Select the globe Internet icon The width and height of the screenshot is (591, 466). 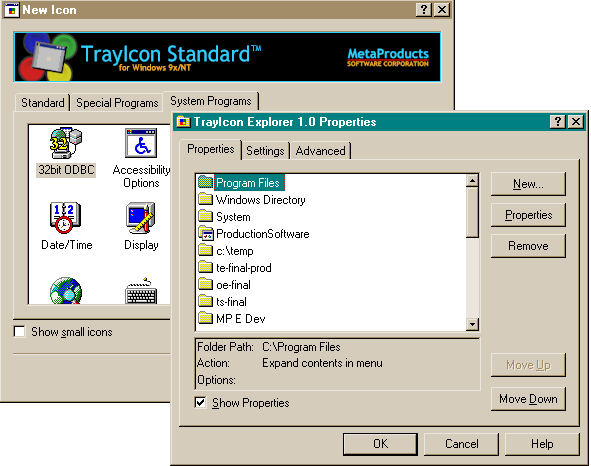[x=66, y=291]
